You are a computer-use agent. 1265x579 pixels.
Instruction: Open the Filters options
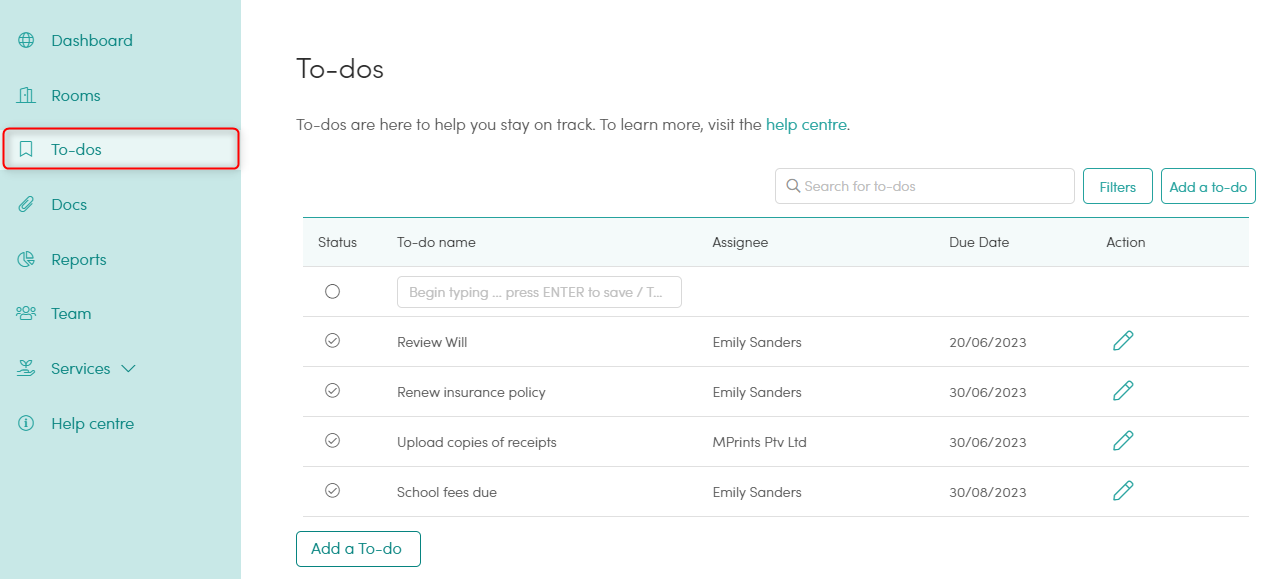point(1118,186)
